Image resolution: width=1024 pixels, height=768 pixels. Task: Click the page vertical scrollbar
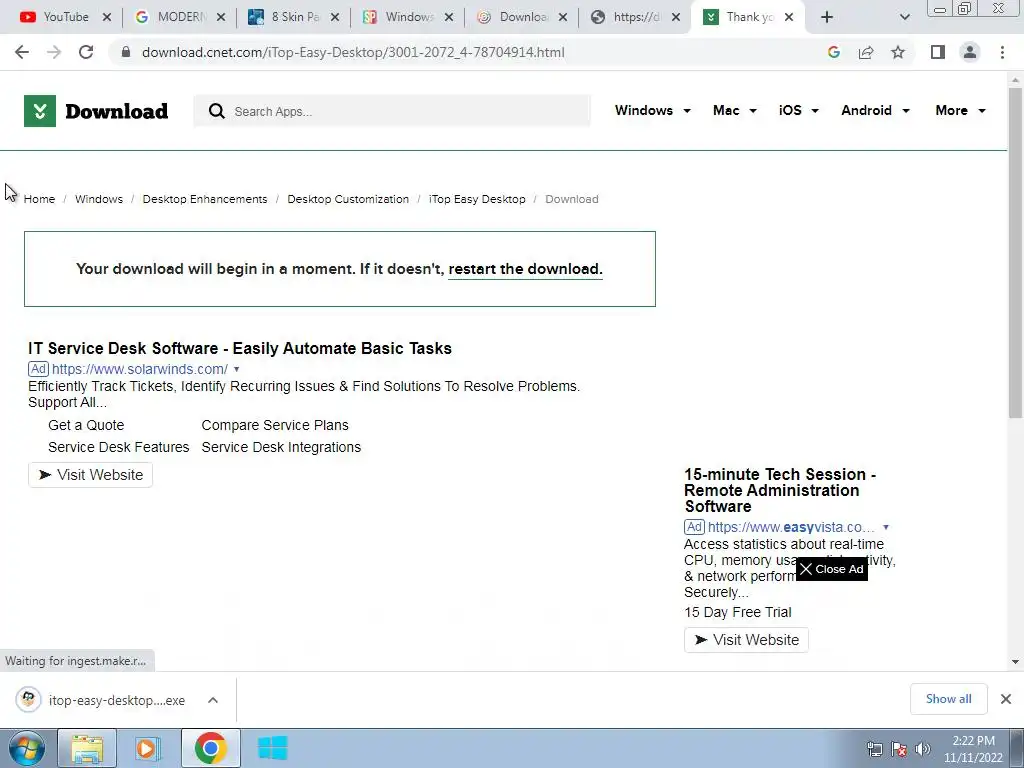[x=1015, y=253]
